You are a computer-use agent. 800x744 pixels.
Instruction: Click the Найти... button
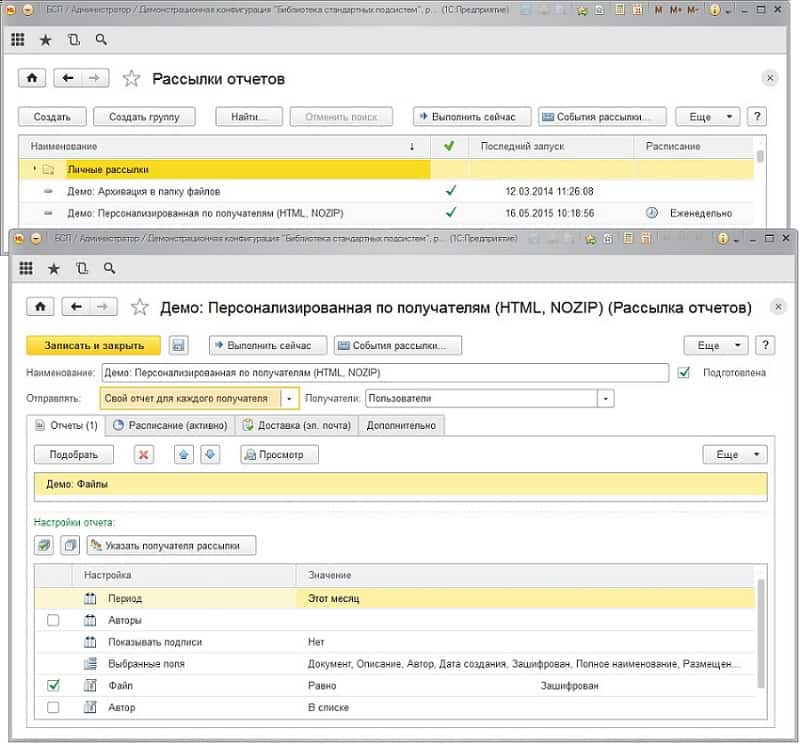(x=249, y=117)
